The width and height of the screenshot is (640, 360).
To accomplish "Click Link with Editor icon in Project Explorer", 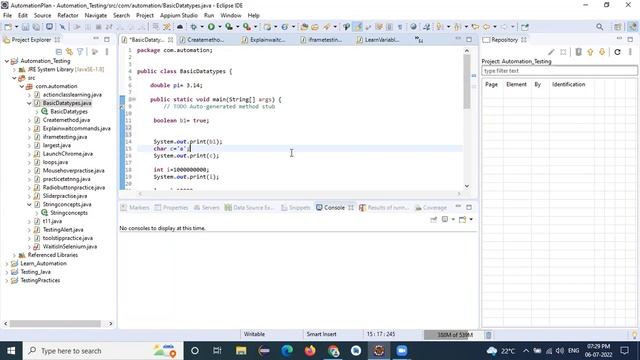I will [x=69, y=52].
